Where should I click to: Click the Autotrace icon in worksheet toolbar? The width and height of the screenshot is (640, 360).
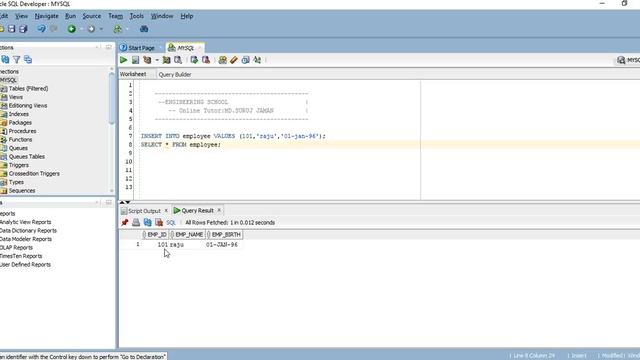coord(166,60)
